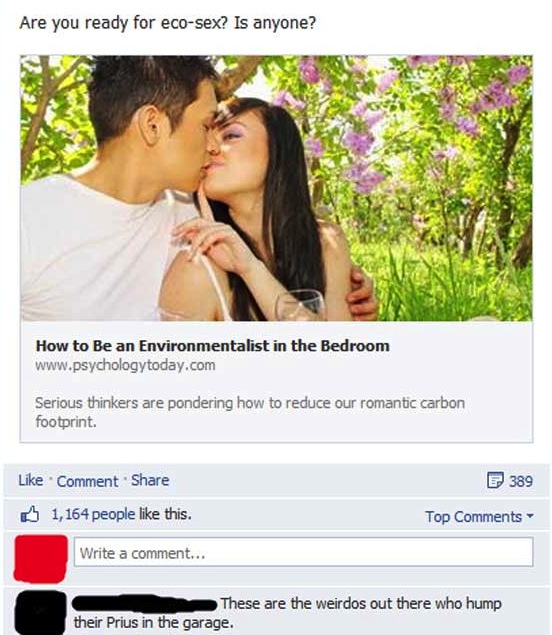
Task: Click the Comment link under the post
Action: tap(87, 481)
